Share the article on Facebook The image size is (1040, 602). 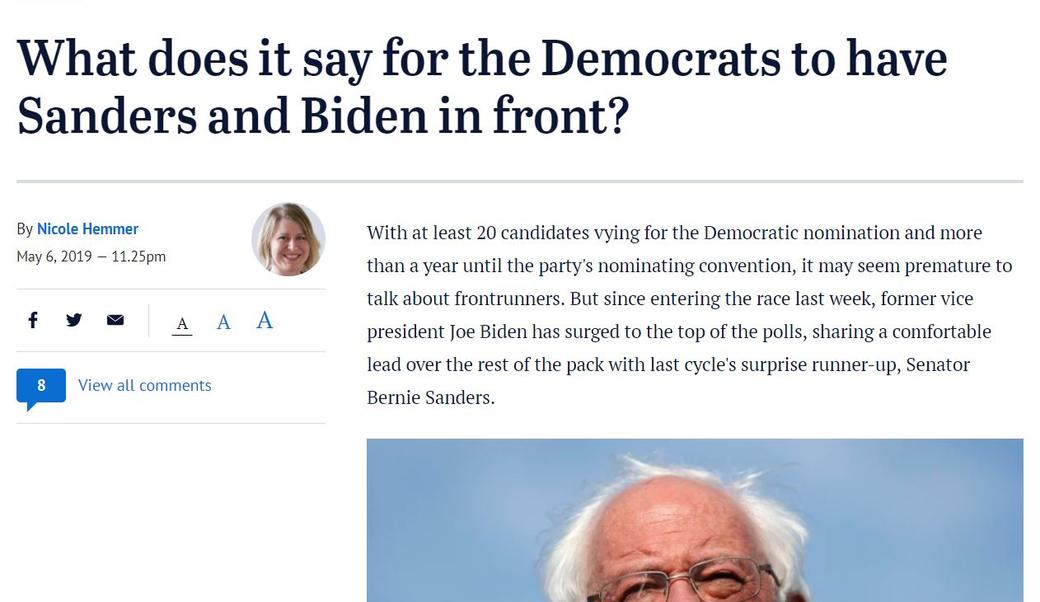(33, 320)
